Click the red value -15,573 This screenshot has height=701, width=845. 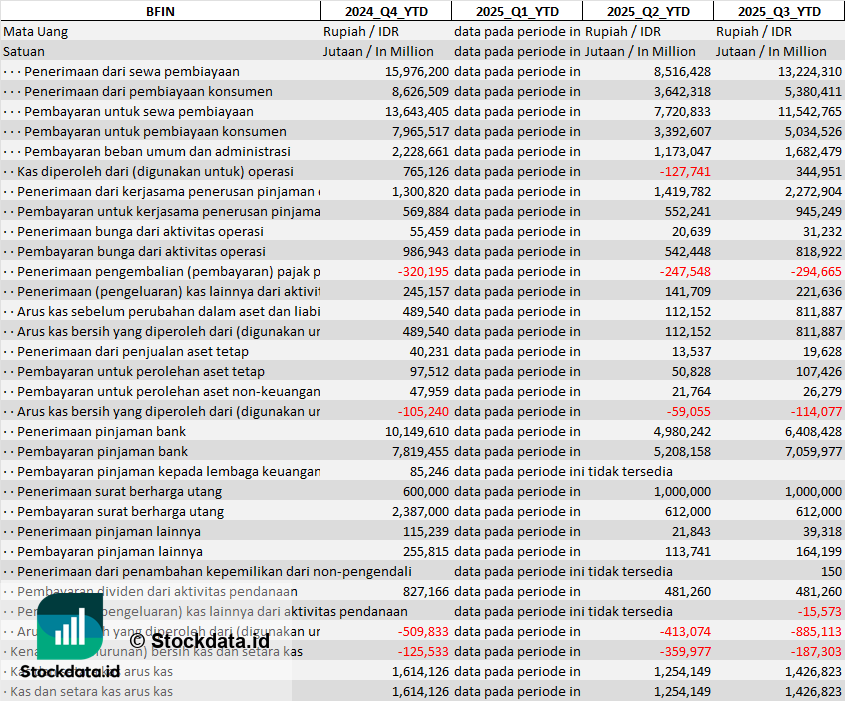(819, 612)
